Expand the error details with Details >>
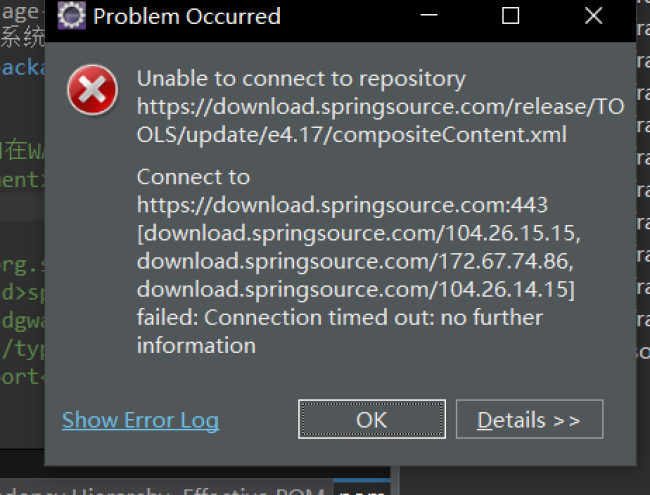This screenshot has width=650, height=495. tap(529, 420)
